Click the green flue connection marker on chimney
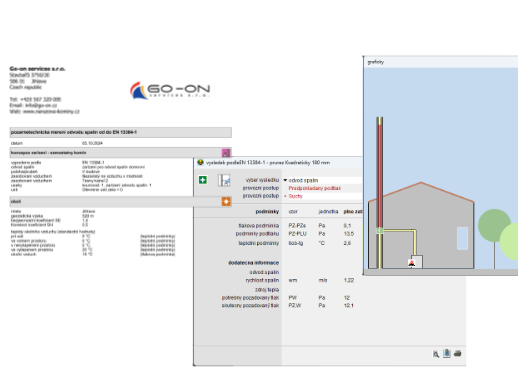This screenshot has height=387, width=518. (379, 231)
